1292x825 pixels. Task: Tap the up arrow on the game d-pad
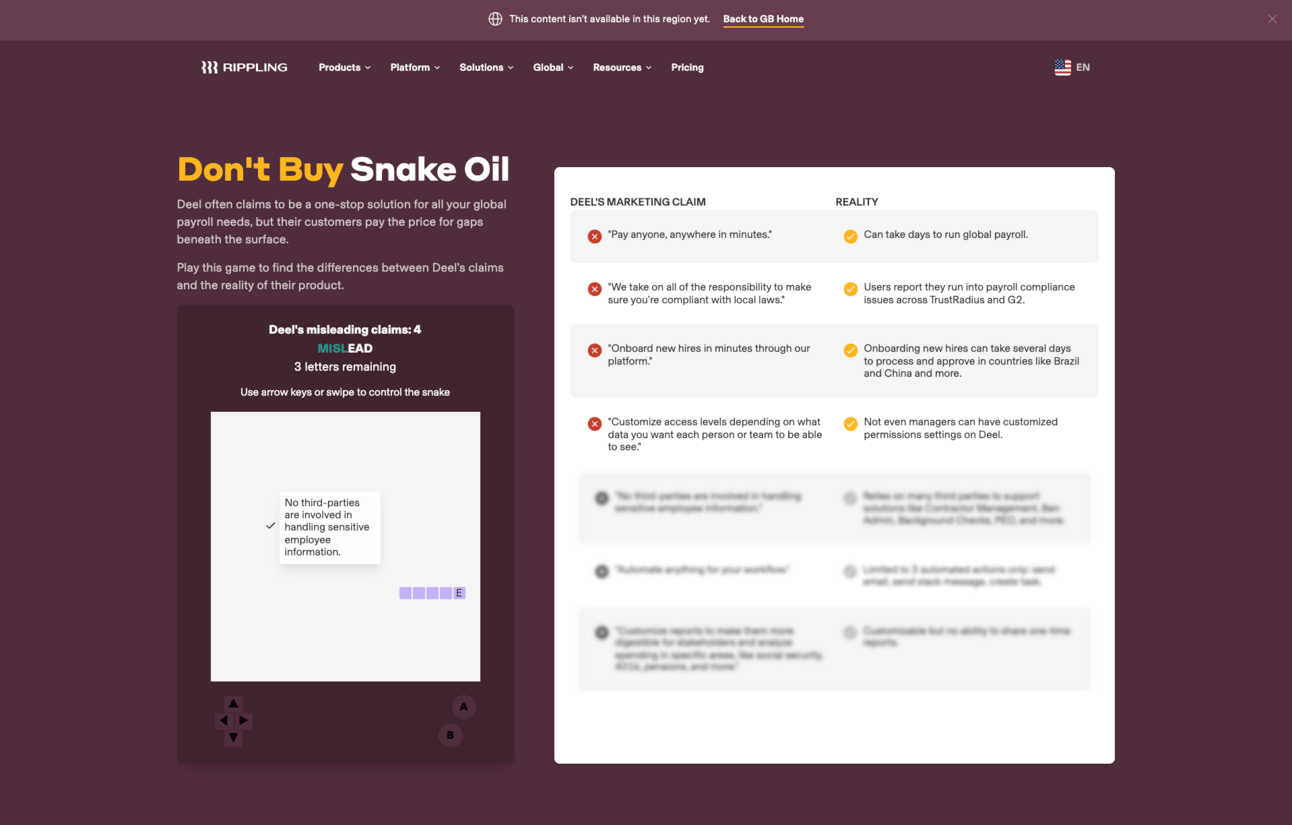point(233,703)
